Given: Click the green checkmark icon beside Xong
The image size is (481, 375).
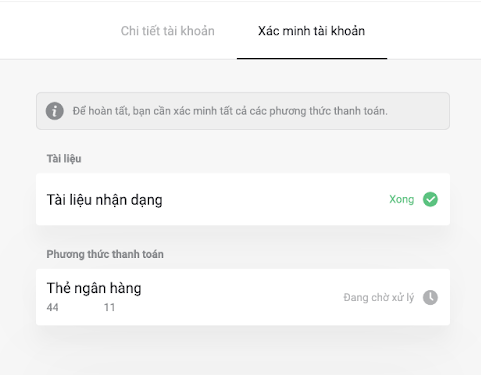Looking at the screenshot, I should (430, 199).
